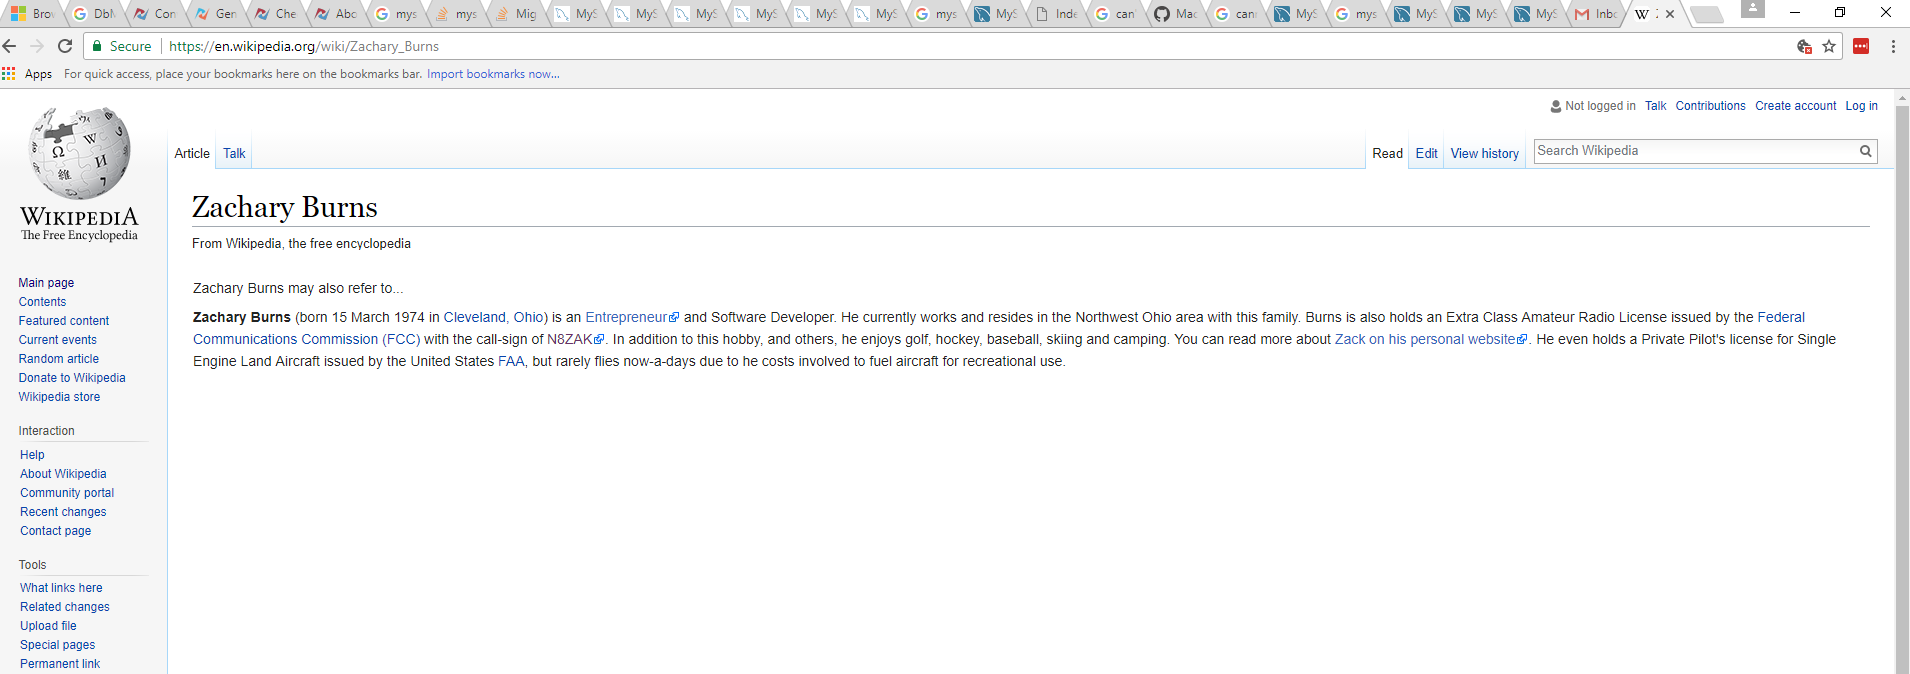Open the new tab button
Viewport: 1910px width, 674px height.
(x=1706, y=14)
